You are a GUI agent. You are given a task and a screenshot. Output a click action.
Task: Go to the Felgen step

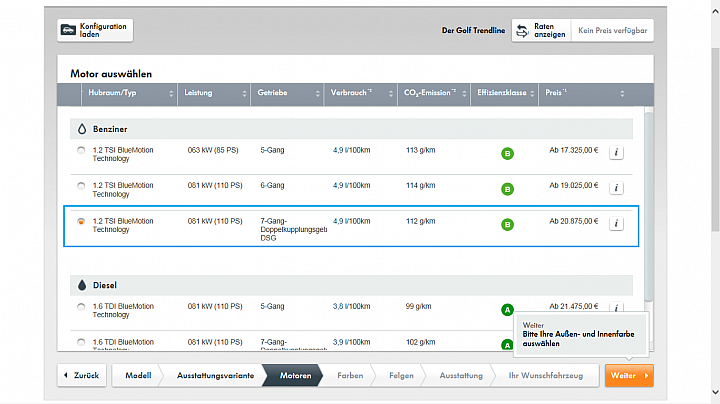tap(401, 376)
